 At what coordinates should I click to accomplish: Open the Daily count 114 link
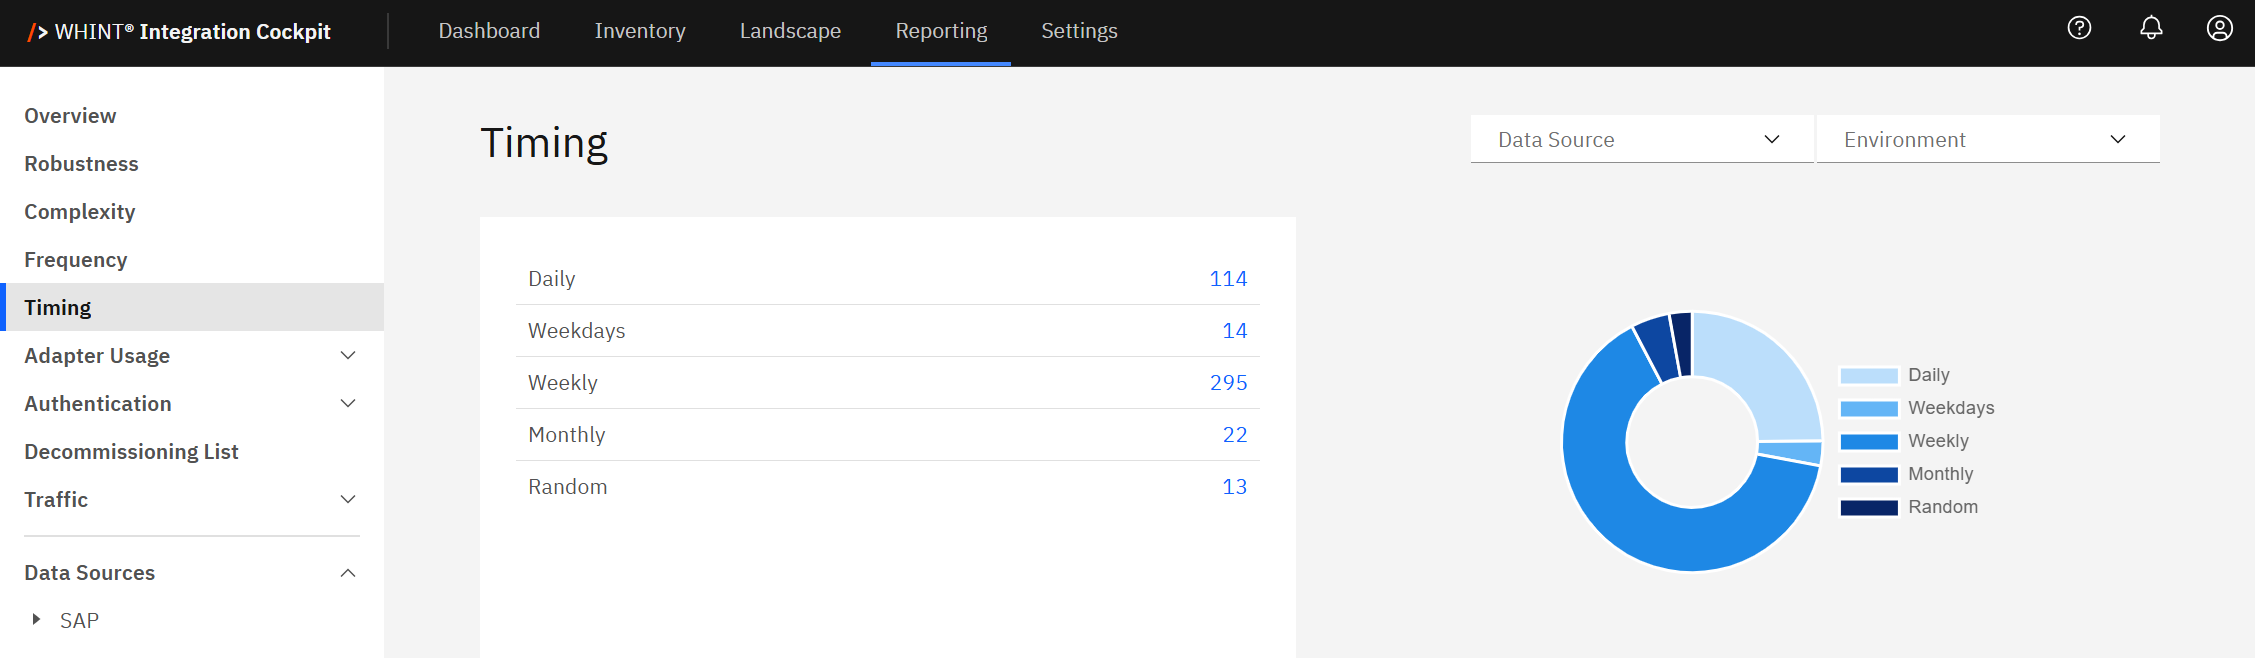pos(1228,279)
